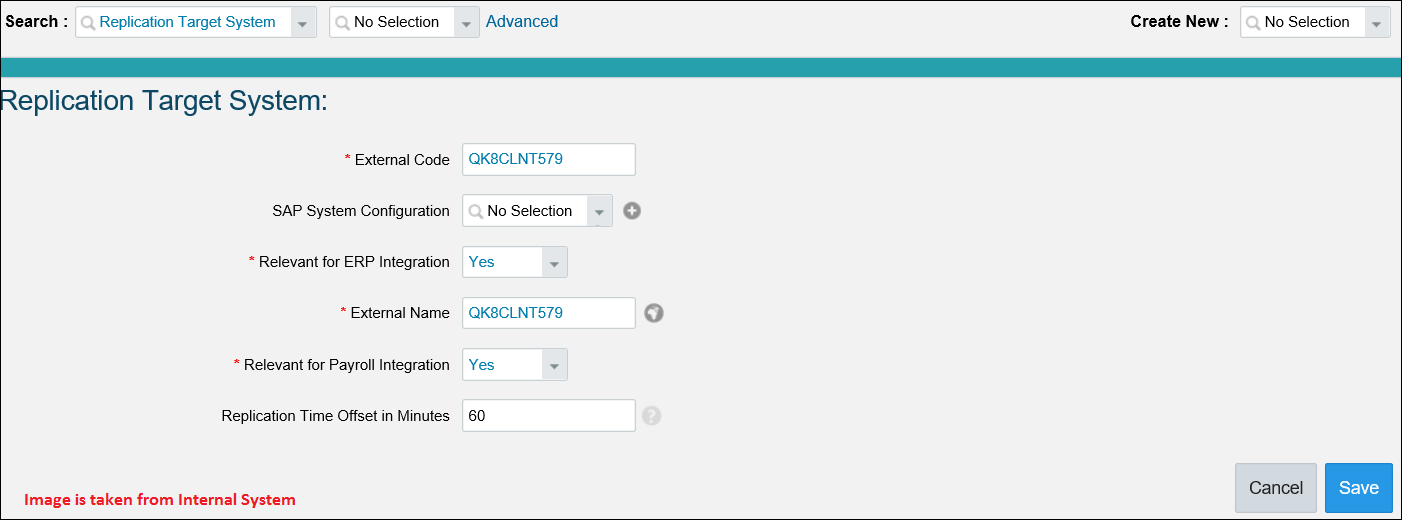Open the Advanced search link

click(522, 21)
